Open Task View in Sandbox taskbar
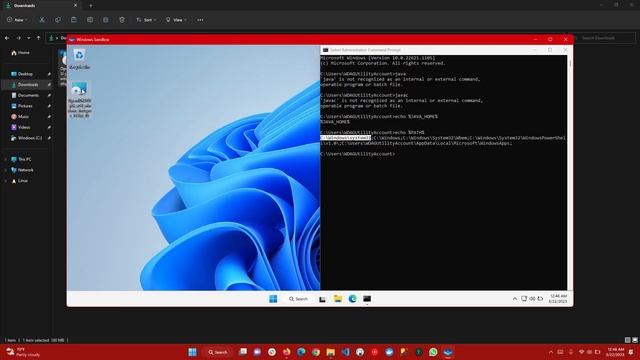 [322, 299]
